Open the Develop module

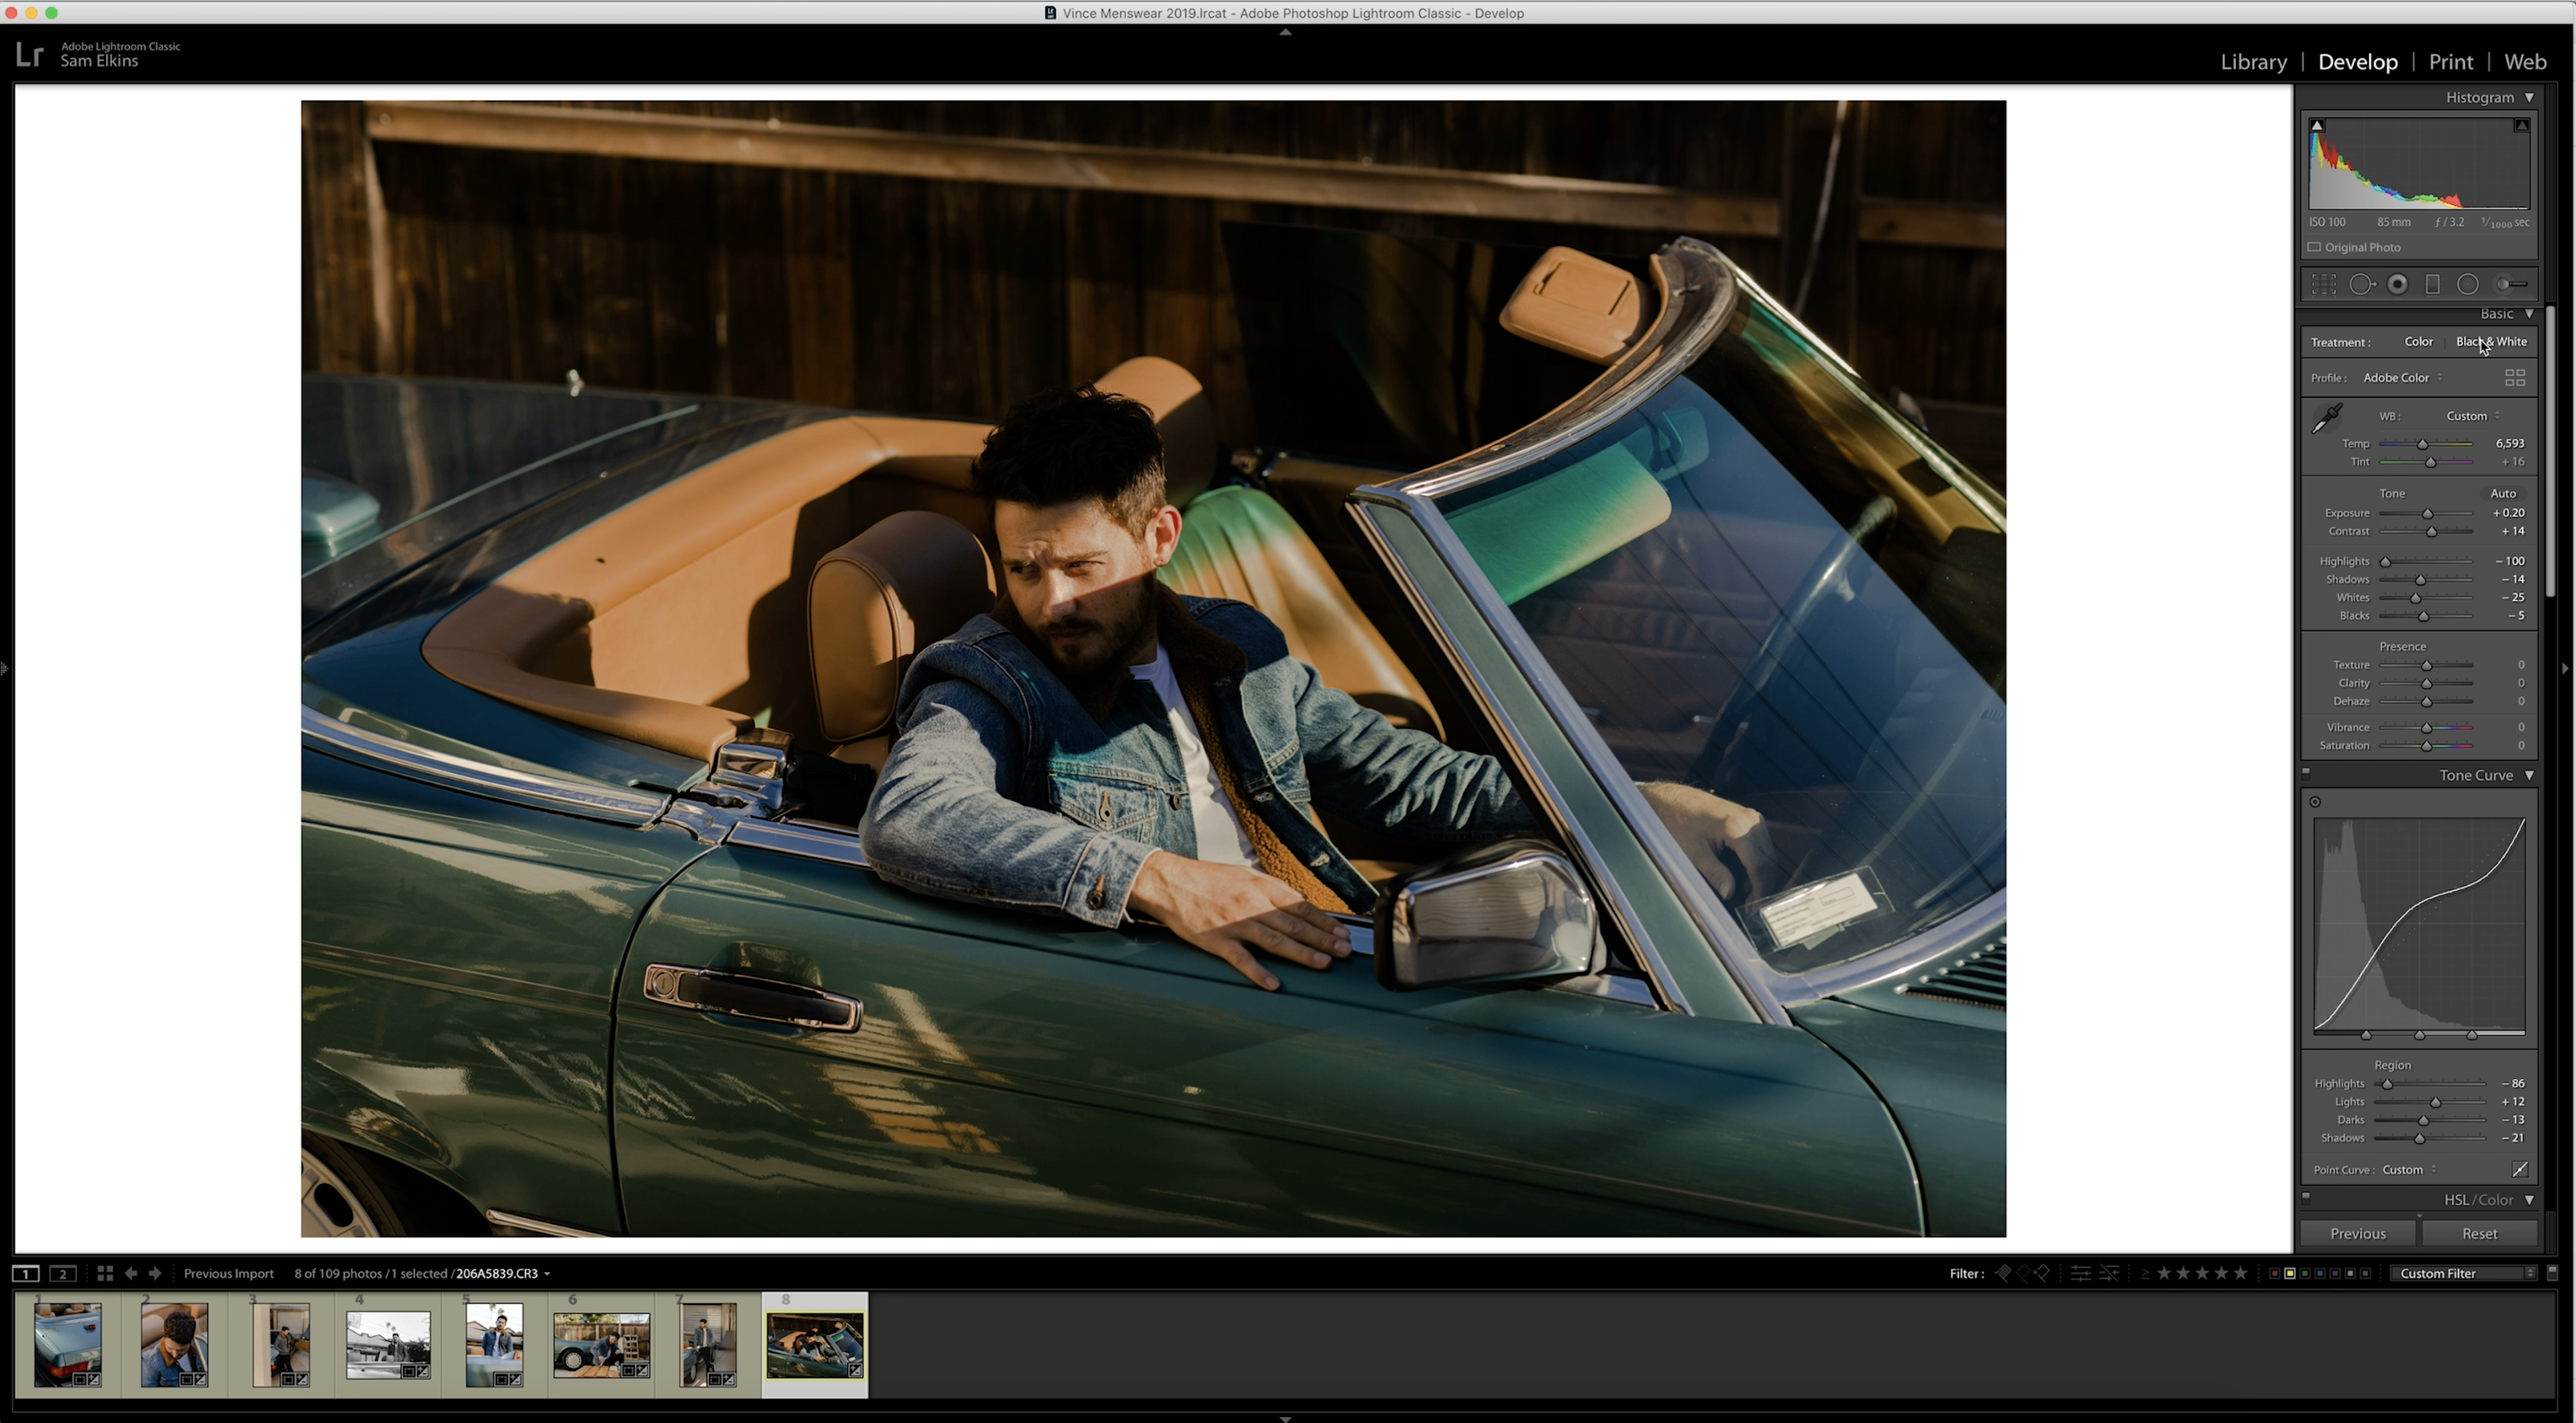pyautogui.click(x=2357, y=62)
